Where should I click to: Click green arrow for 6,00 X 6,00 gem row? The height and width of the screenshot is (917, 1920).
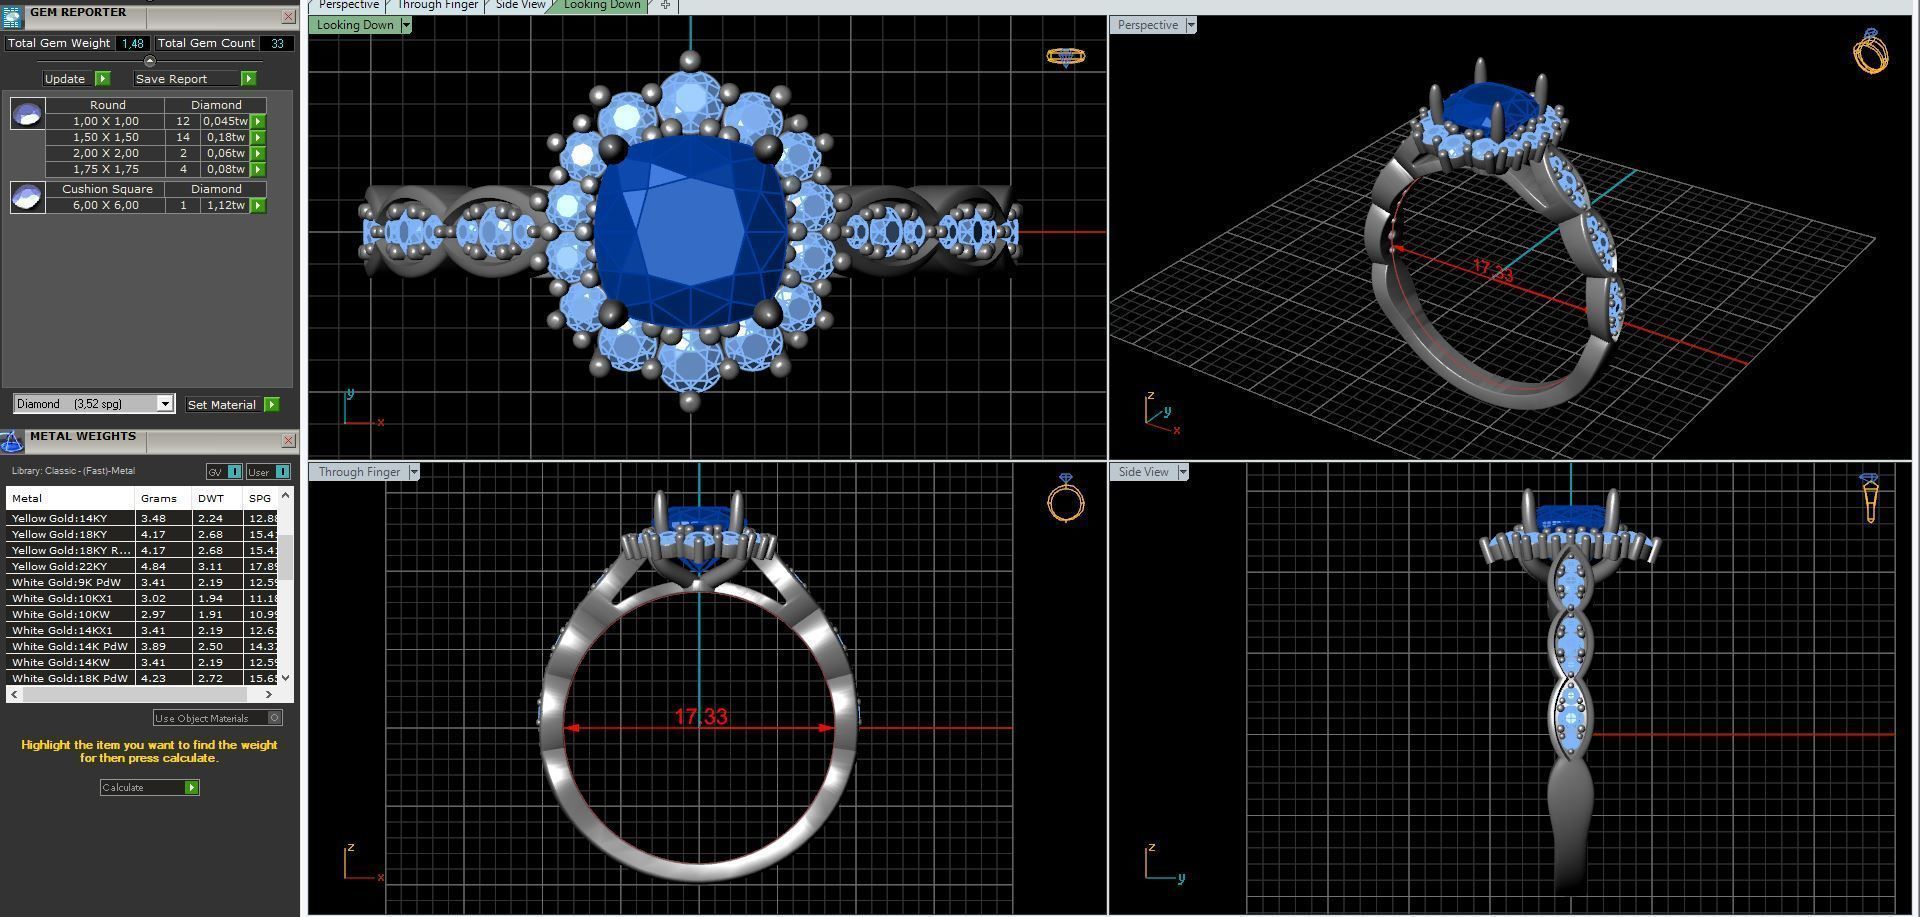tap(258, 205)
